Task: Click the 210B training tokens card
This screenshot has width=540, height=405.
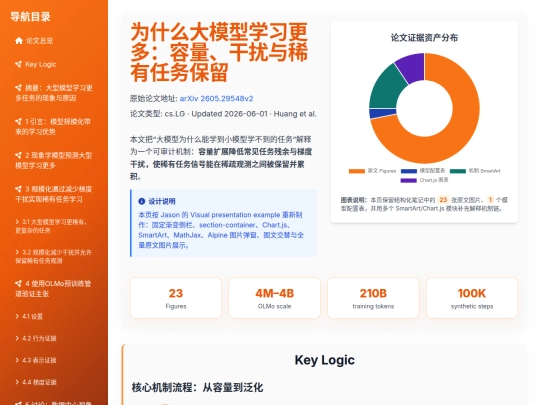Action: (373, 298)
